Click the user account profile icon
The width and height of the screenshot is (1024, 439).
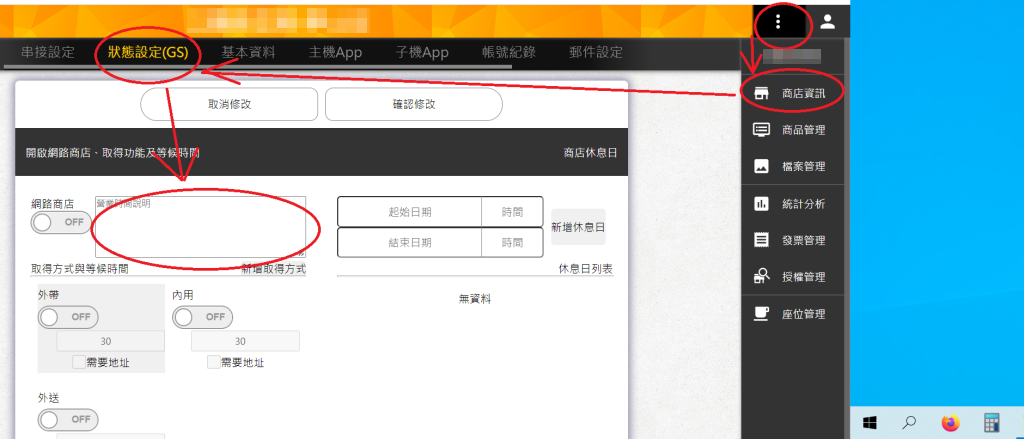pyautogui.click(x=828, y=22)
